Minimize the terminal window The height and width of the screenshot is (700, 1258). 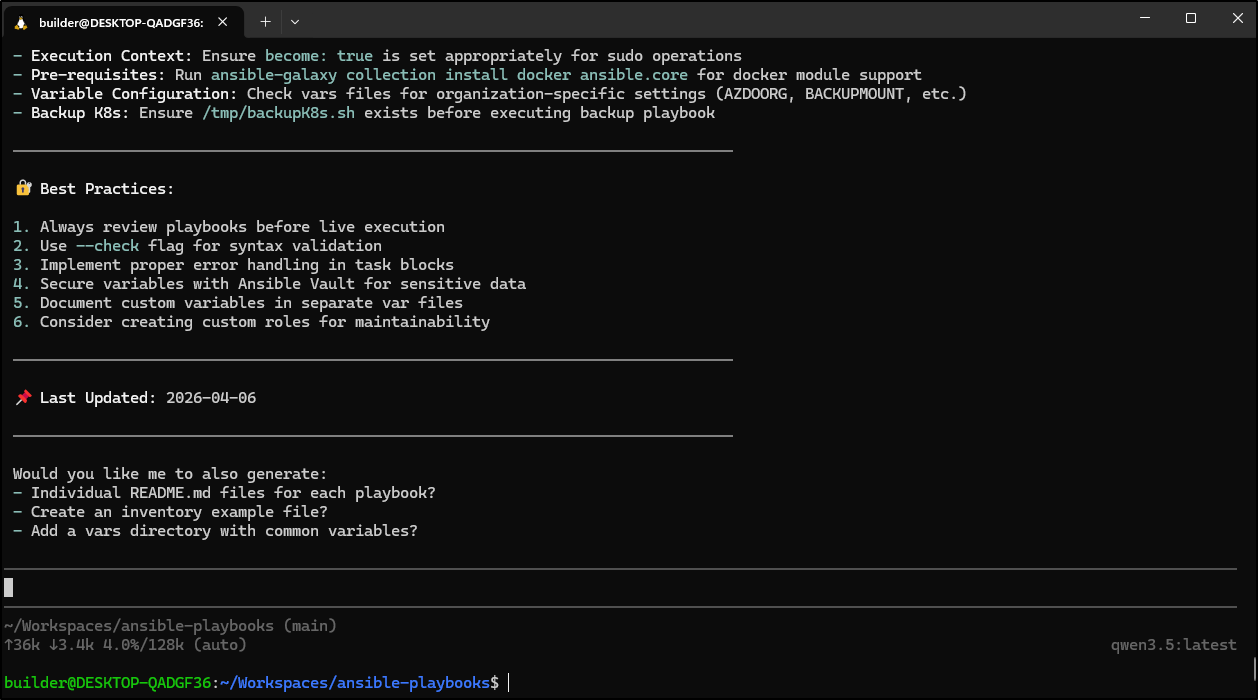click(1145, 18)
